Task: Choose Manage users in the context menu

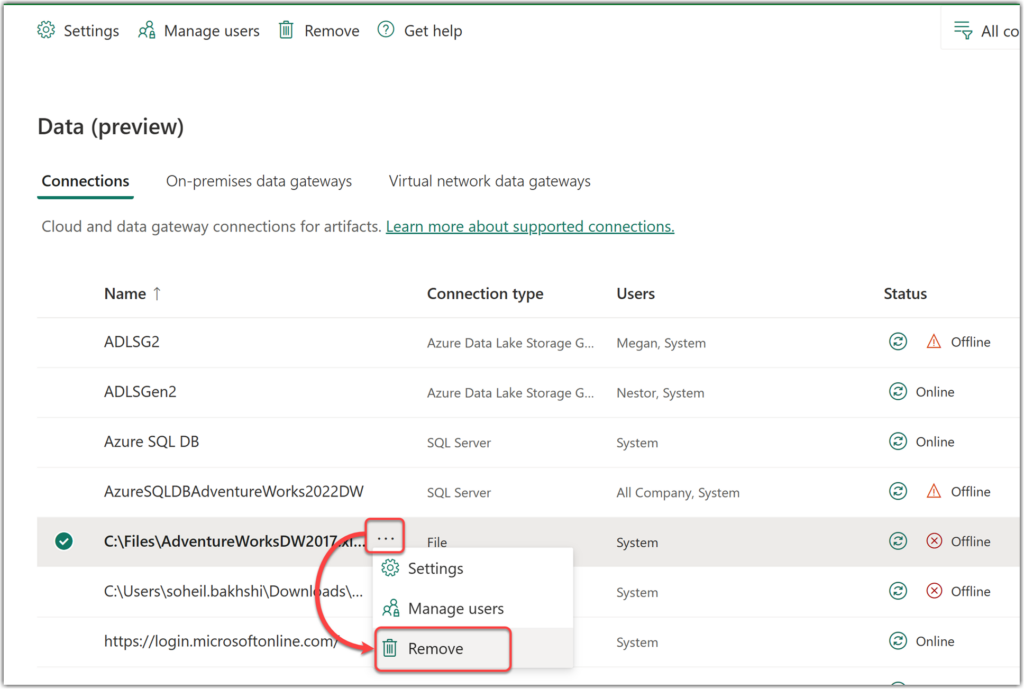Action: click(x=473, y=609)
